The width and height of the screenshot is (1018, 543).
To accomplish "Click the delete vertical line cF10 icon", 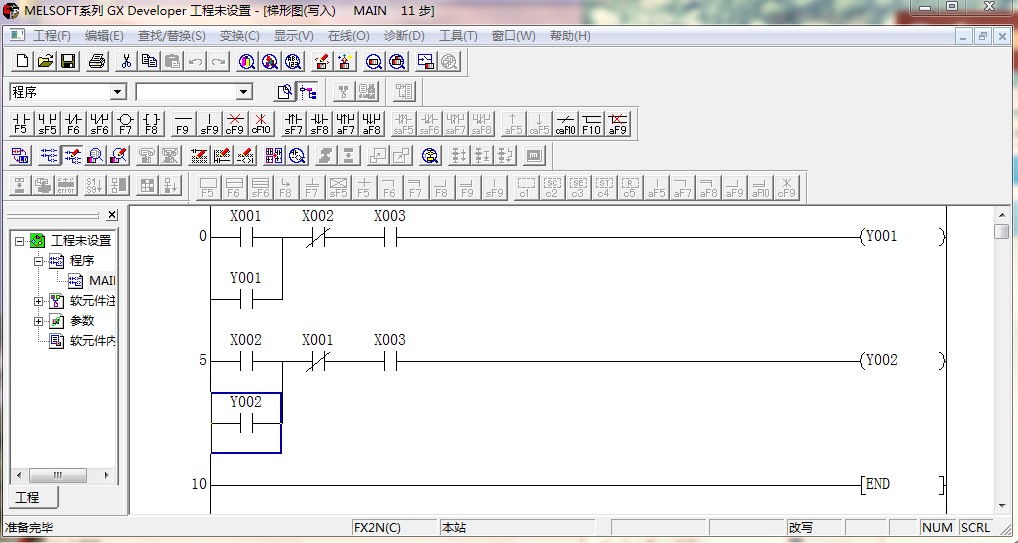I will tap(260, 123).
